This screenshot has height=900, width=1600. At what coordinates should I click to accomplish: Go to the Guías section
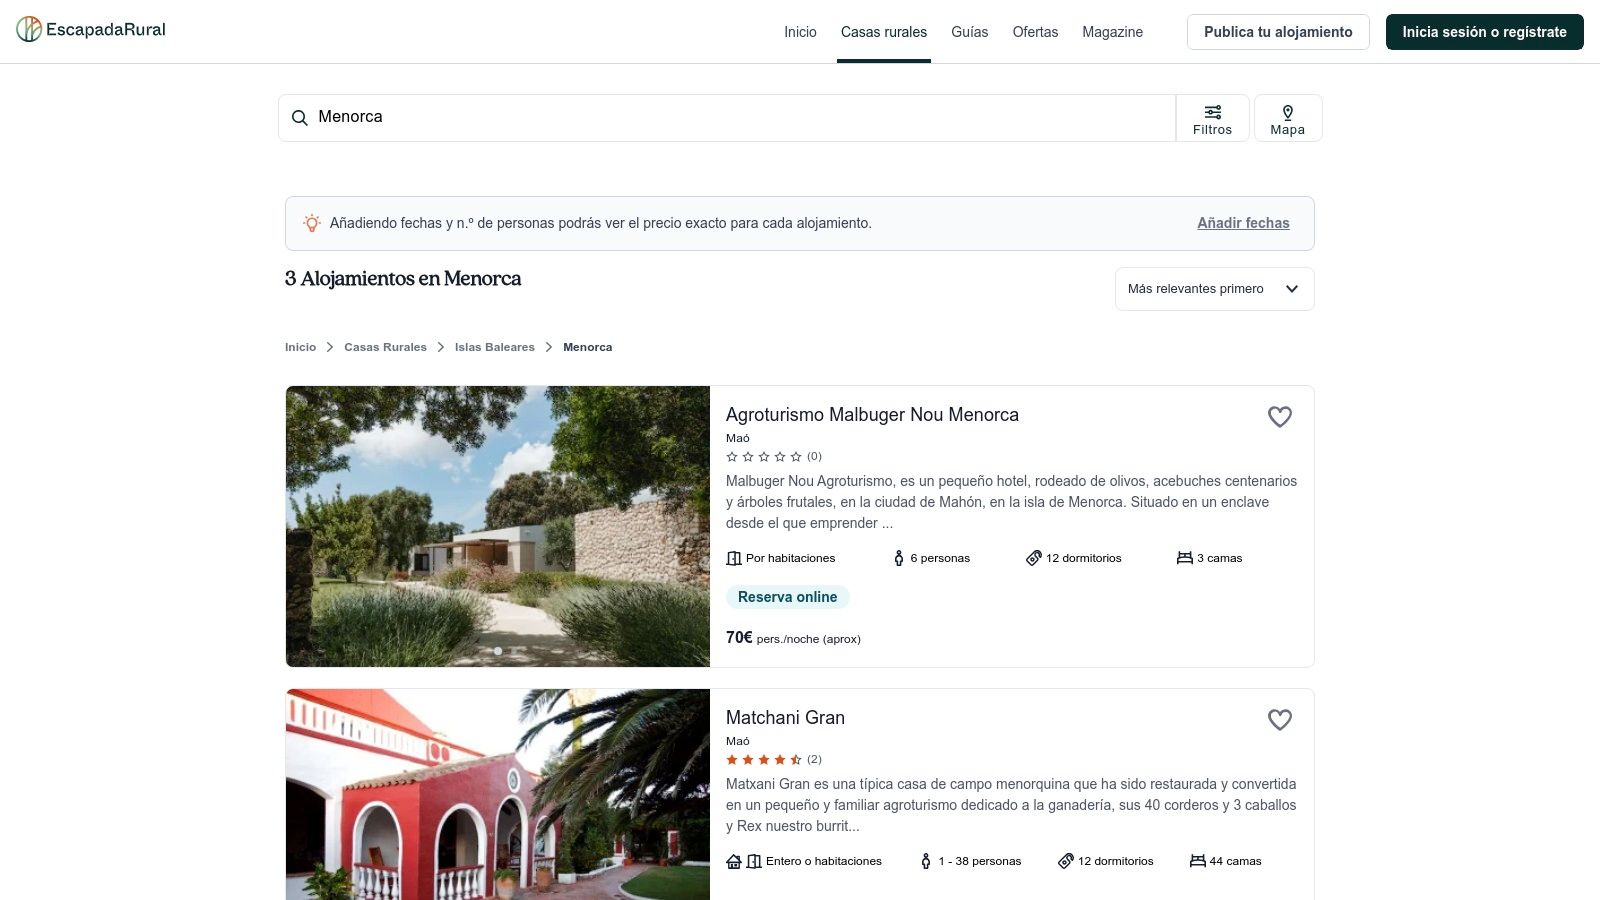click(x=969, y=32)
